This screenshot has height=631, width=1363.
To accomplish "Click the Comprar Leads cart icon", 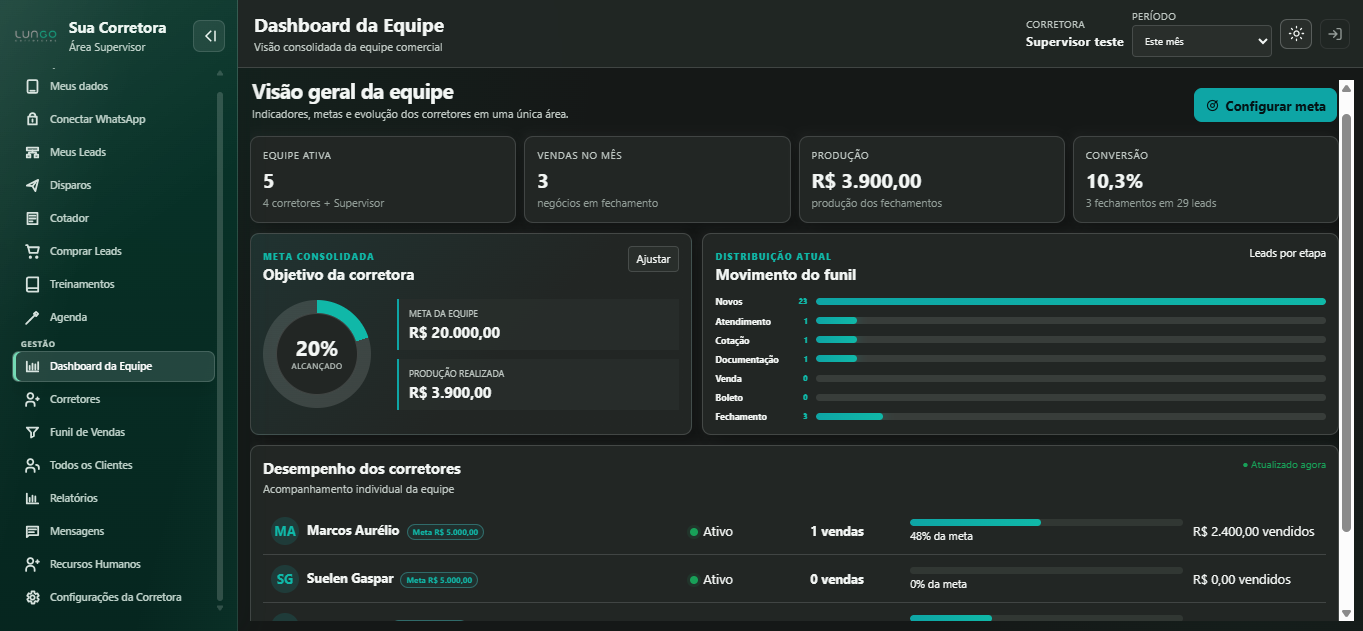I will click(32, 251).
